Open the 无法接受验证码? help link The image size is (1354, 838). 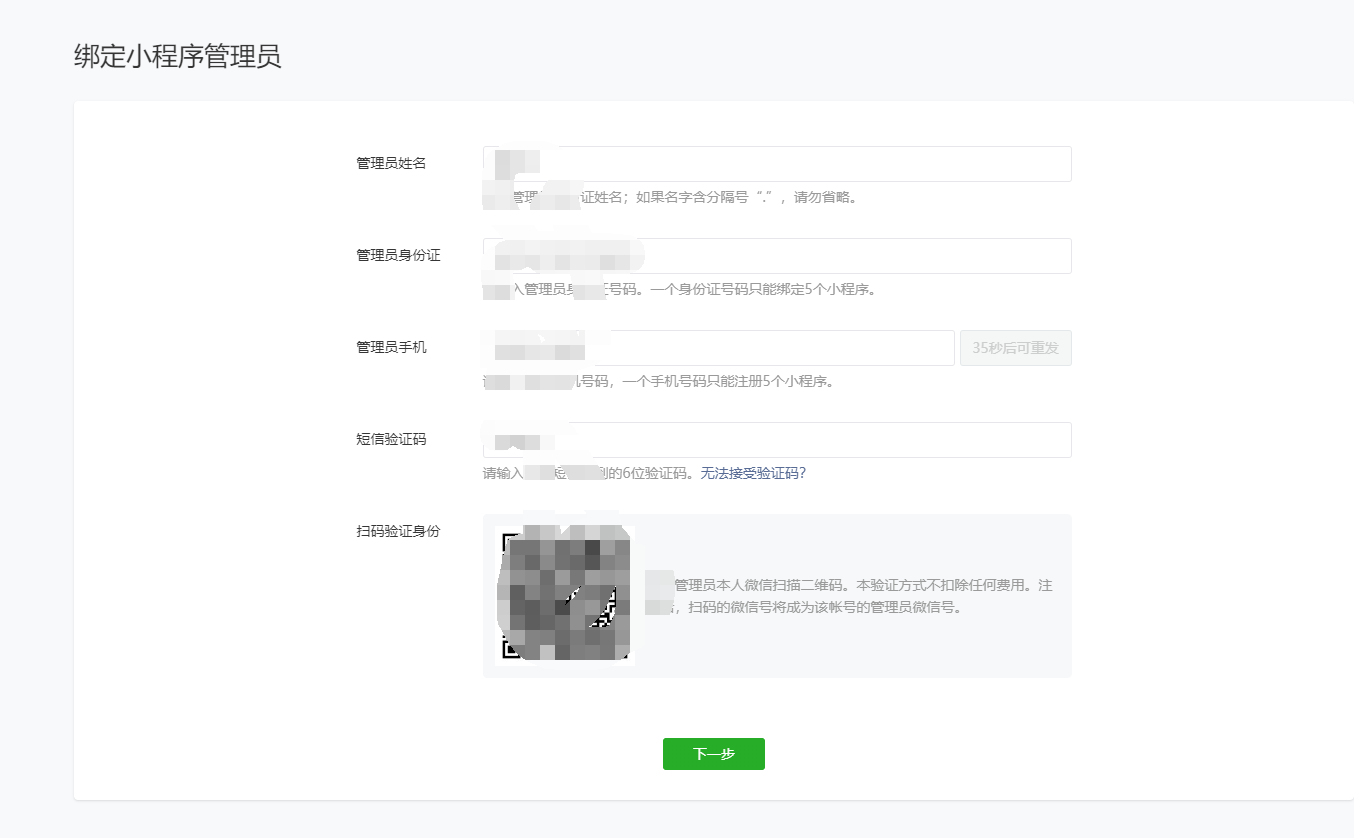(x=753, y=473)
